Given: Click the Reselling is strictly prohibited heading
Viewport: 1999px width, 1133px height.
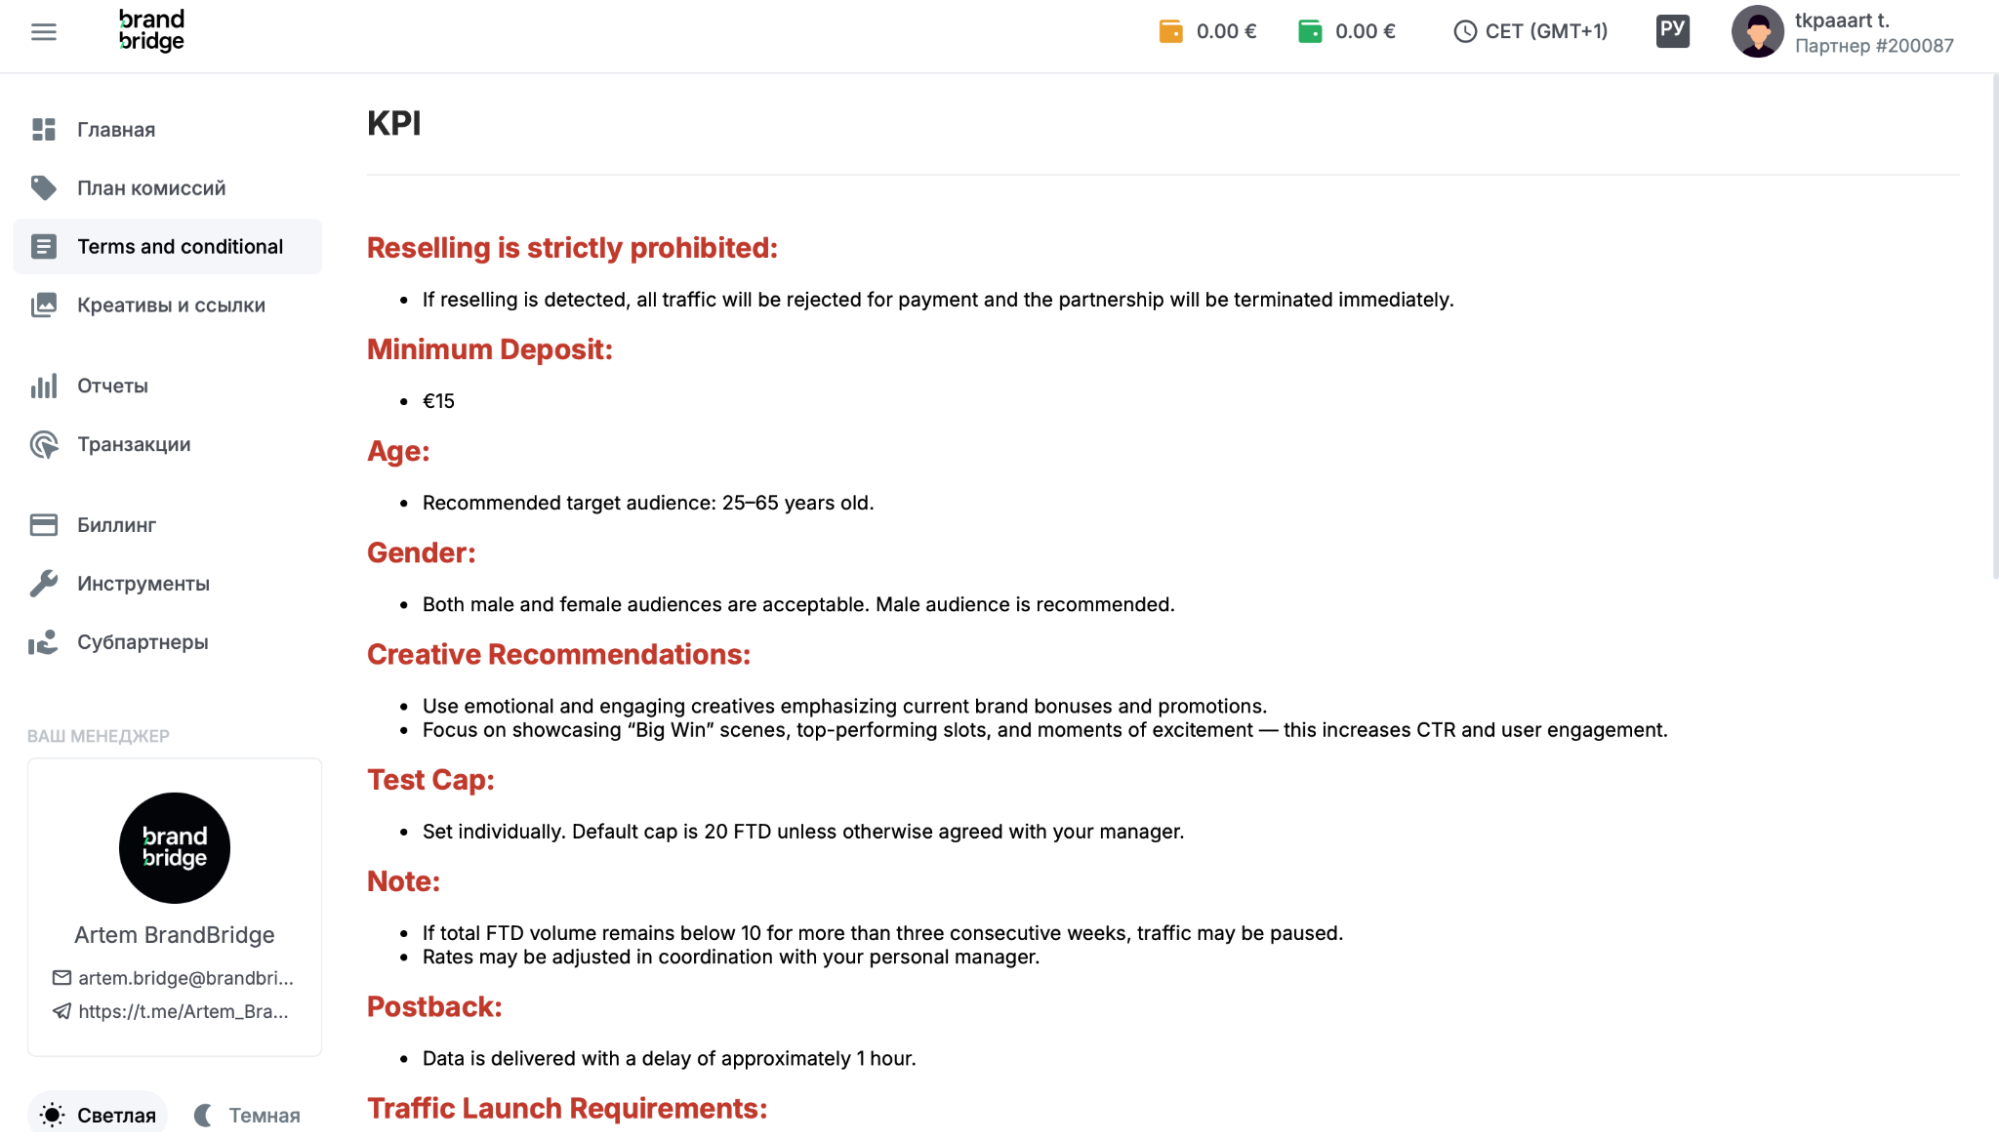Looking at the screenshot, I should coord(572,248).
